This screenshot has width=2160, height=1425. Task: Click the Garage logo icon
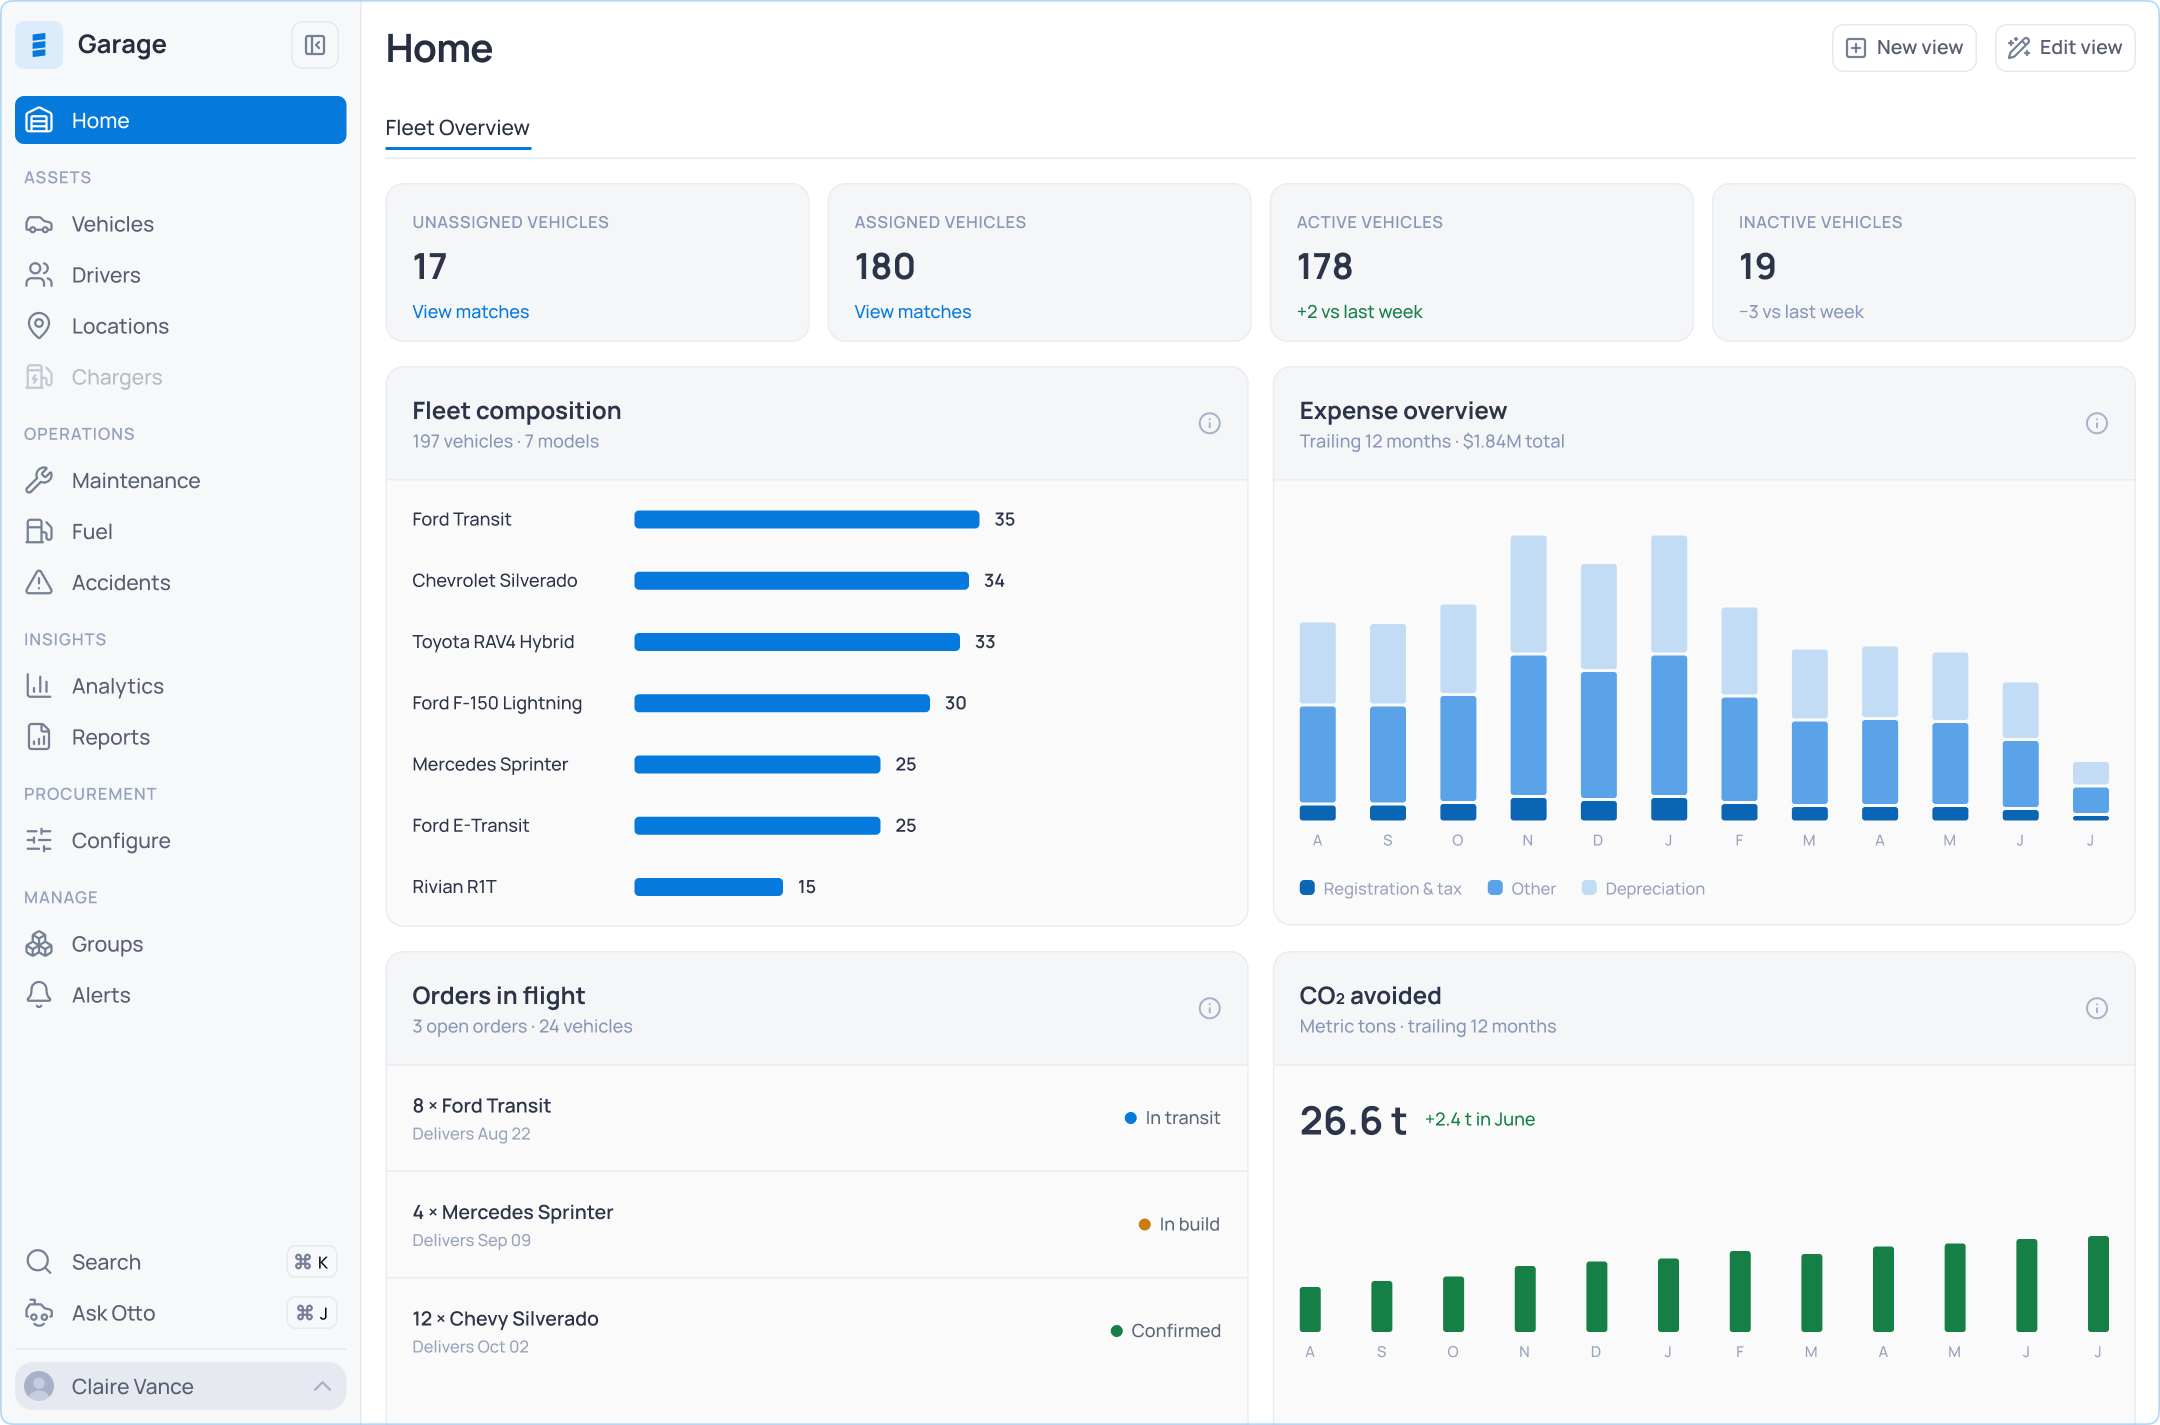pos(39,45)
